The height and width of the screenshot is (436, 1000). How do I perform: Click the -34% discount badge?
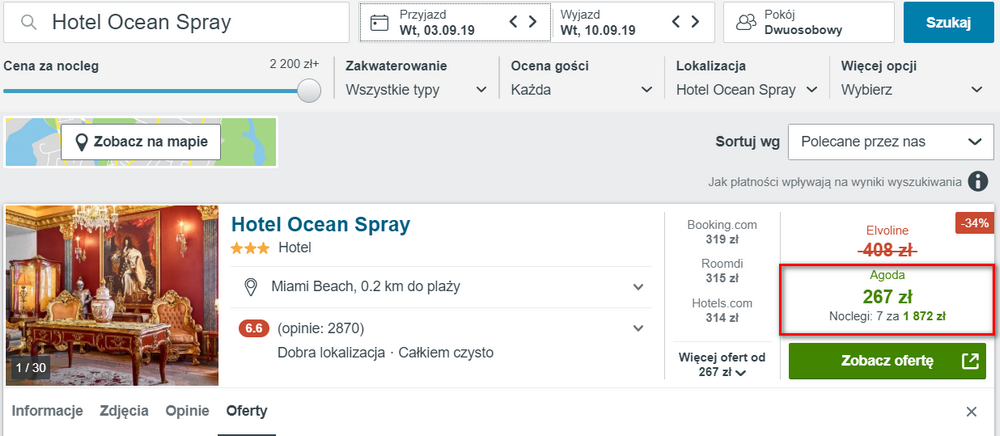coord(974,223)
